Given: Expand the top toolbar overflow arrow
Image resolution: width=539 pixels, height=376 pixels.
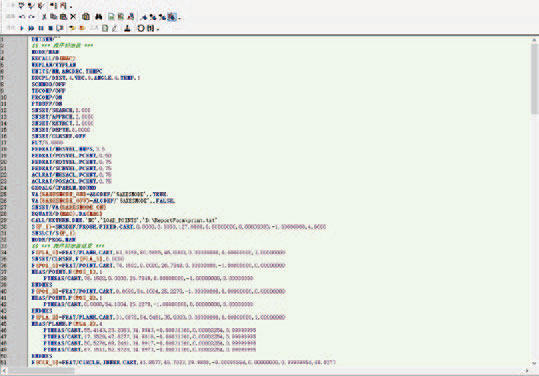Looking at the screenshot, I should click(x=71, y=7).
